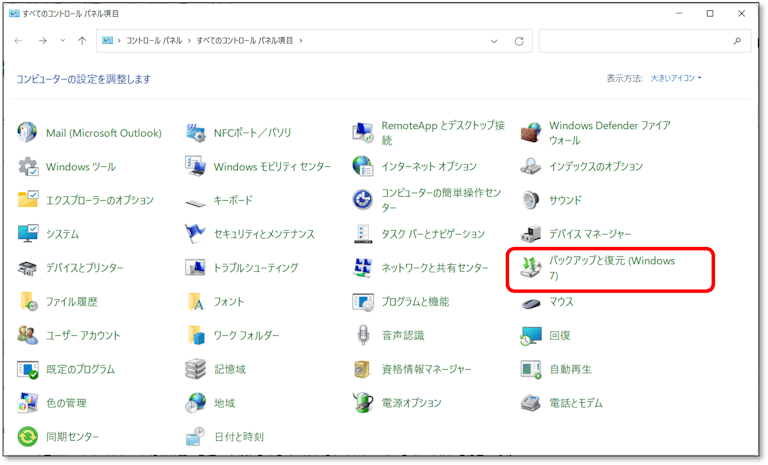The height and width of the screenshot is (465, 768).
Task: Open インターネット オプション globe icon
Action: 363,167
